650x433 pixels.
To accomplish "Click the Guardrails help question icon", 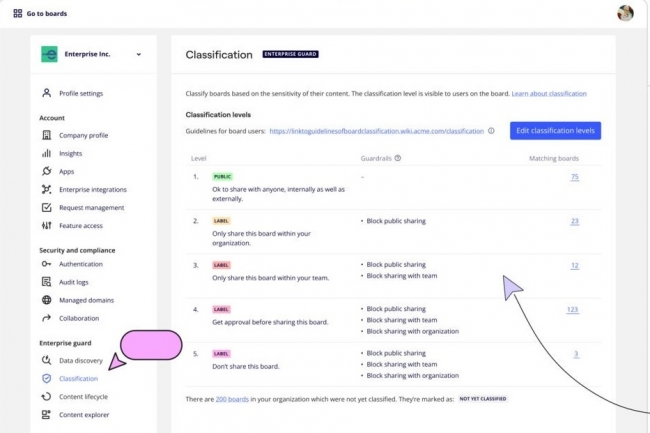I will click(x=398, y=158).
